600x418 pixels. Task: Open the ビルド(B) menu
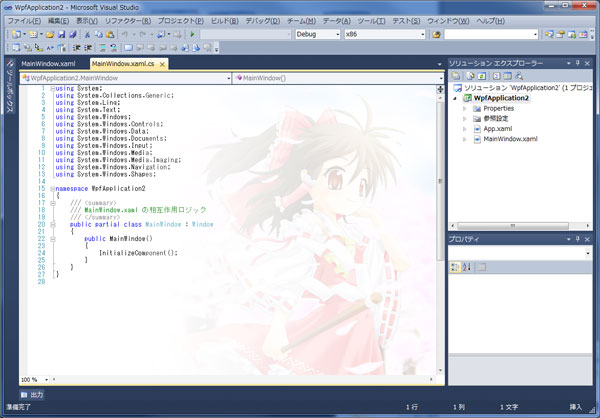pos(225,21)
